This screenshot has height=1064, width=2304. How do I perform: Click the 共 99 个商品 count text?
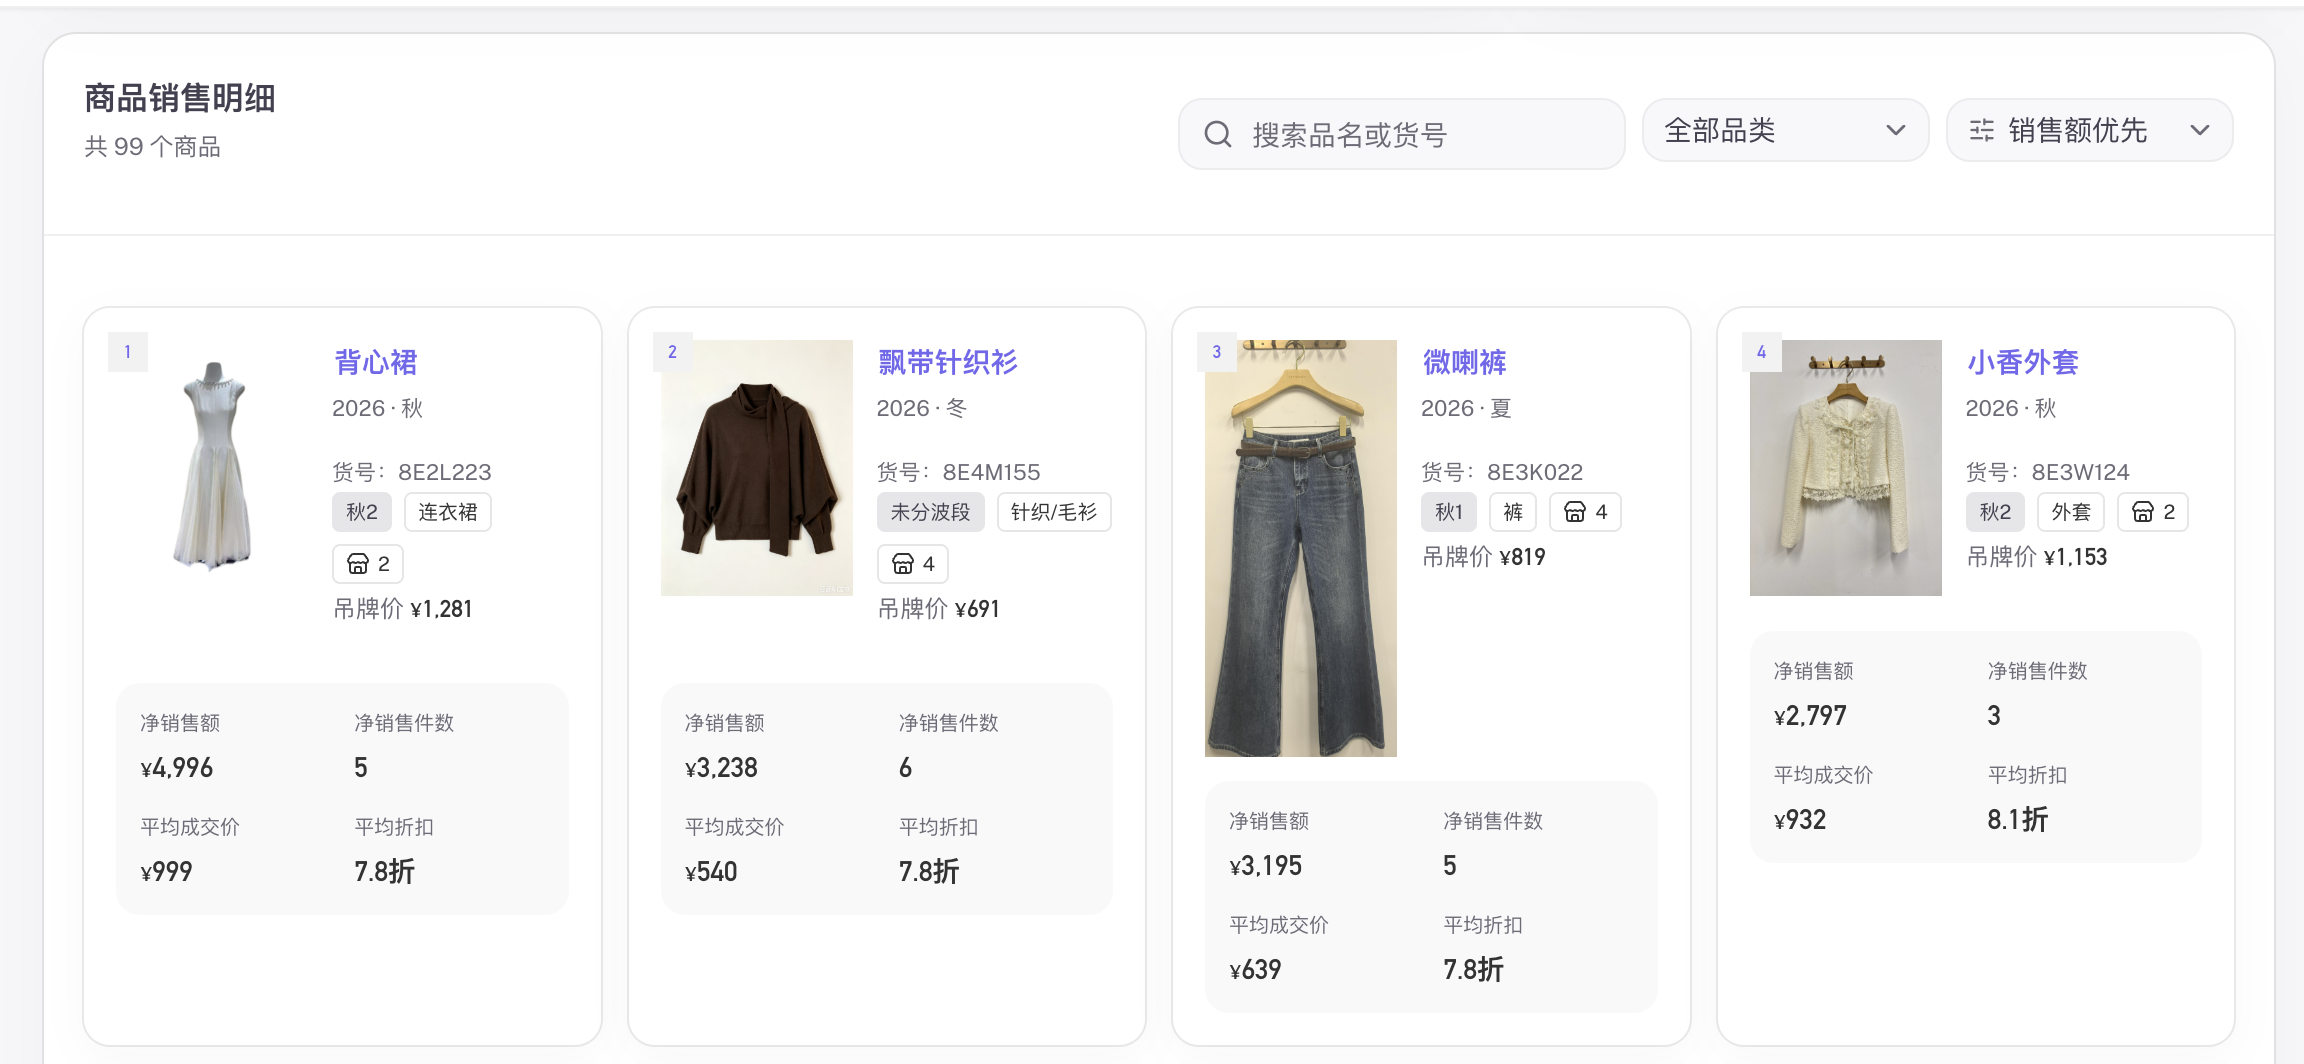click(x=152, y=147)
